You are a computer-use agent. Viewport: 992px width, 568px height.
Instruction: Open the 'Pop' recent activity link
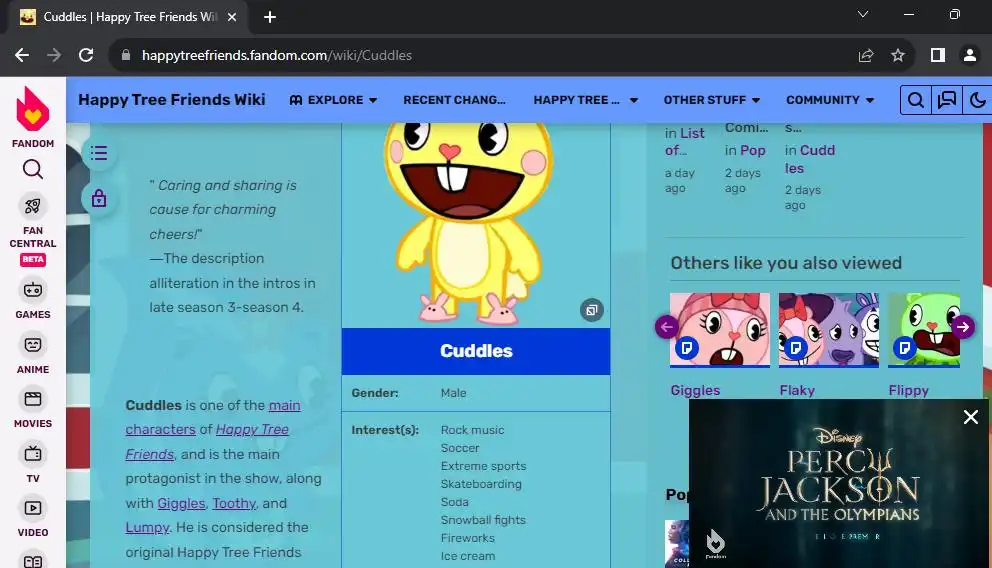tap(753, 151)
